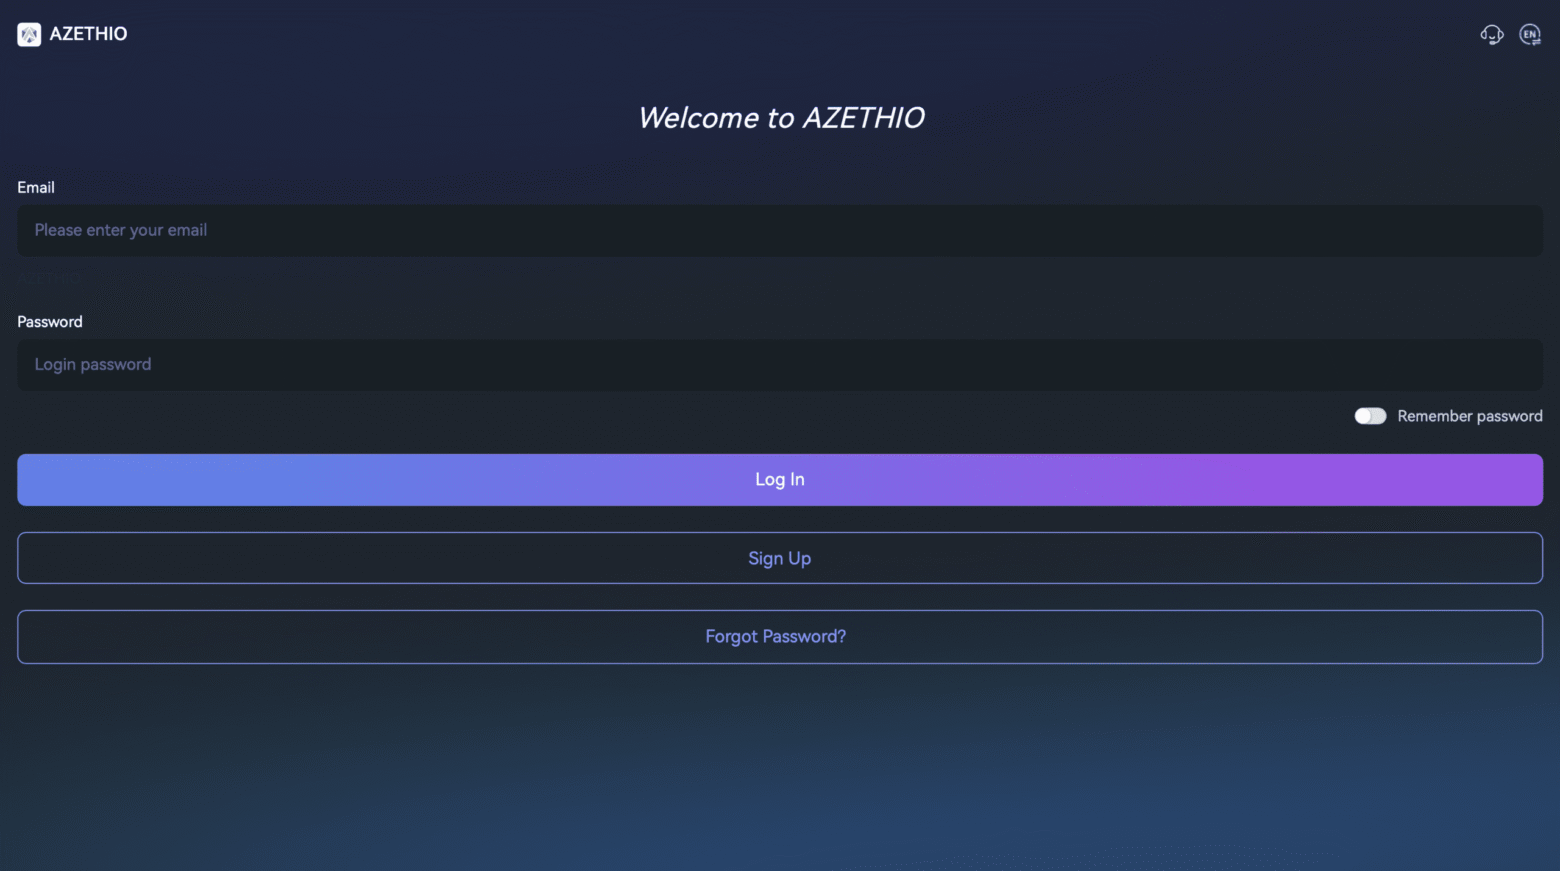Screen dimensions: 1560x871
Task: Open customer support via headset icon
Action: click(1491, 35)
